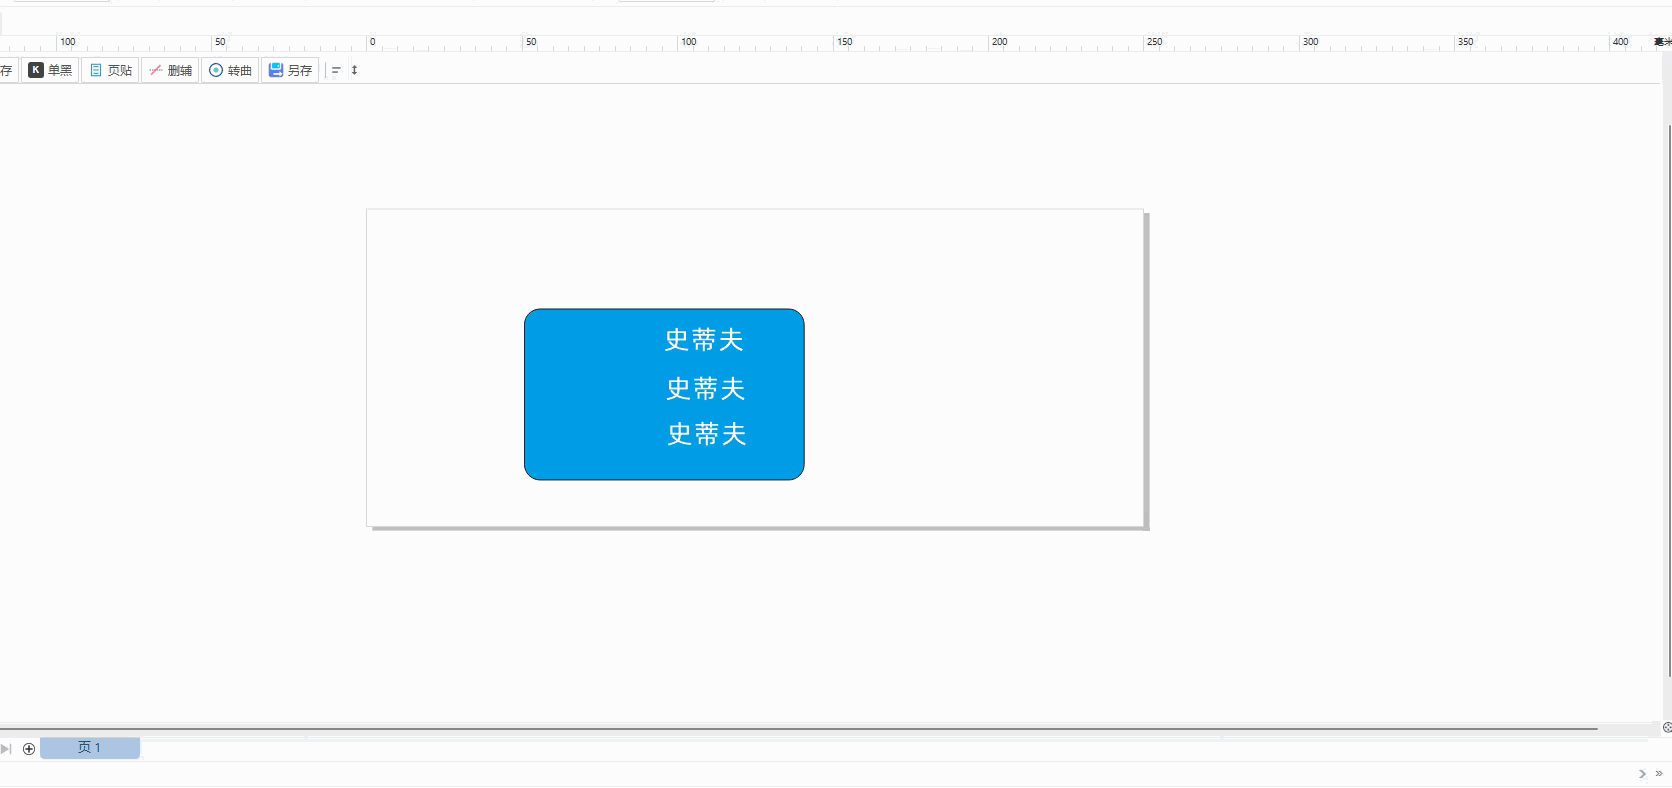
Task: Click the horizontal scrollbar under the canvas
Action: point(798,729)
